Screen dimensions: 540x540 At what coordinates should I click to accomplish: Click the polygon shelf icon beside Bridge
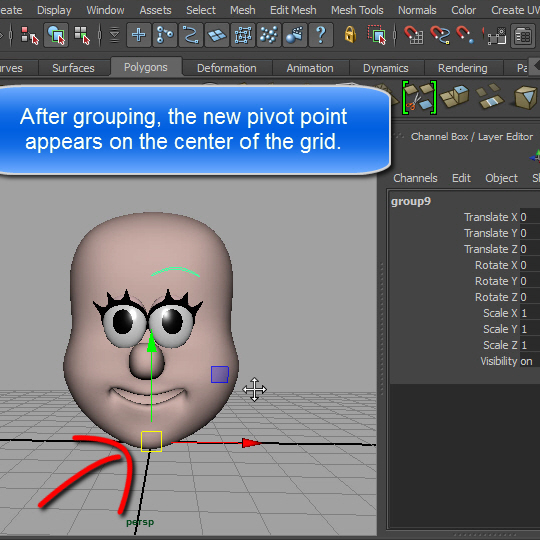pyautogui.click(x=526, y=97)
